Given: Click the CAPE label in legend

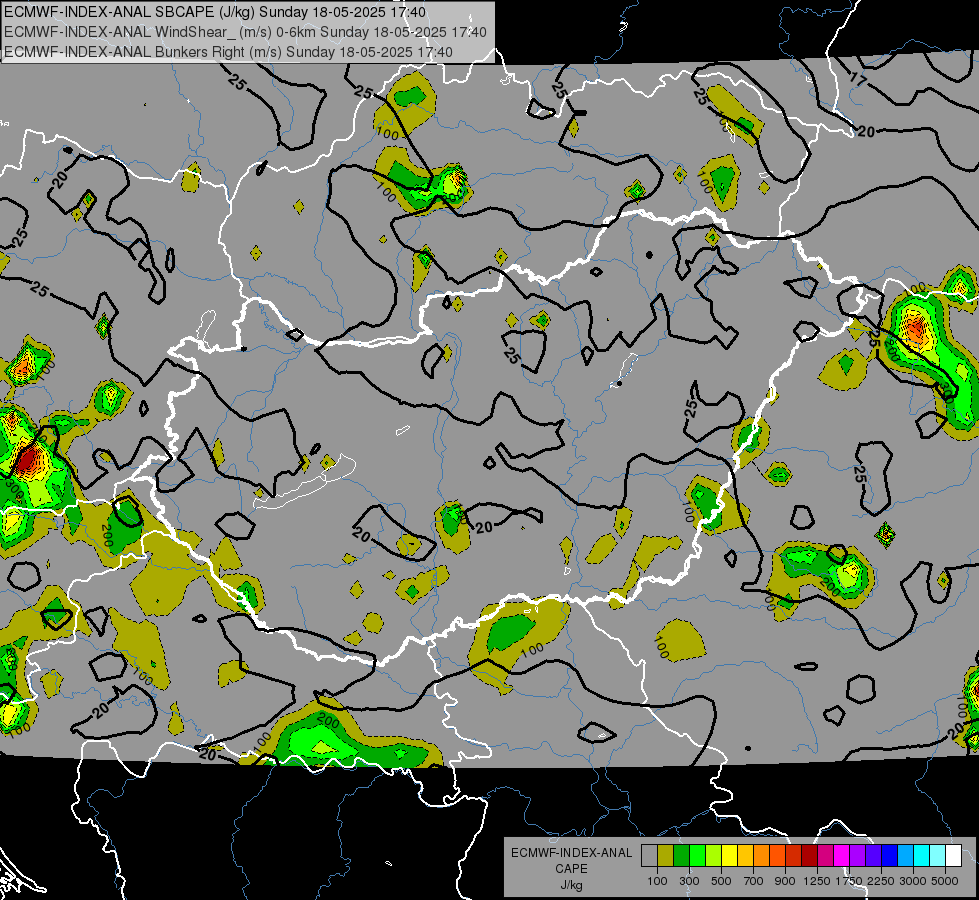Looking at the screenshot, I should (571, 869).
